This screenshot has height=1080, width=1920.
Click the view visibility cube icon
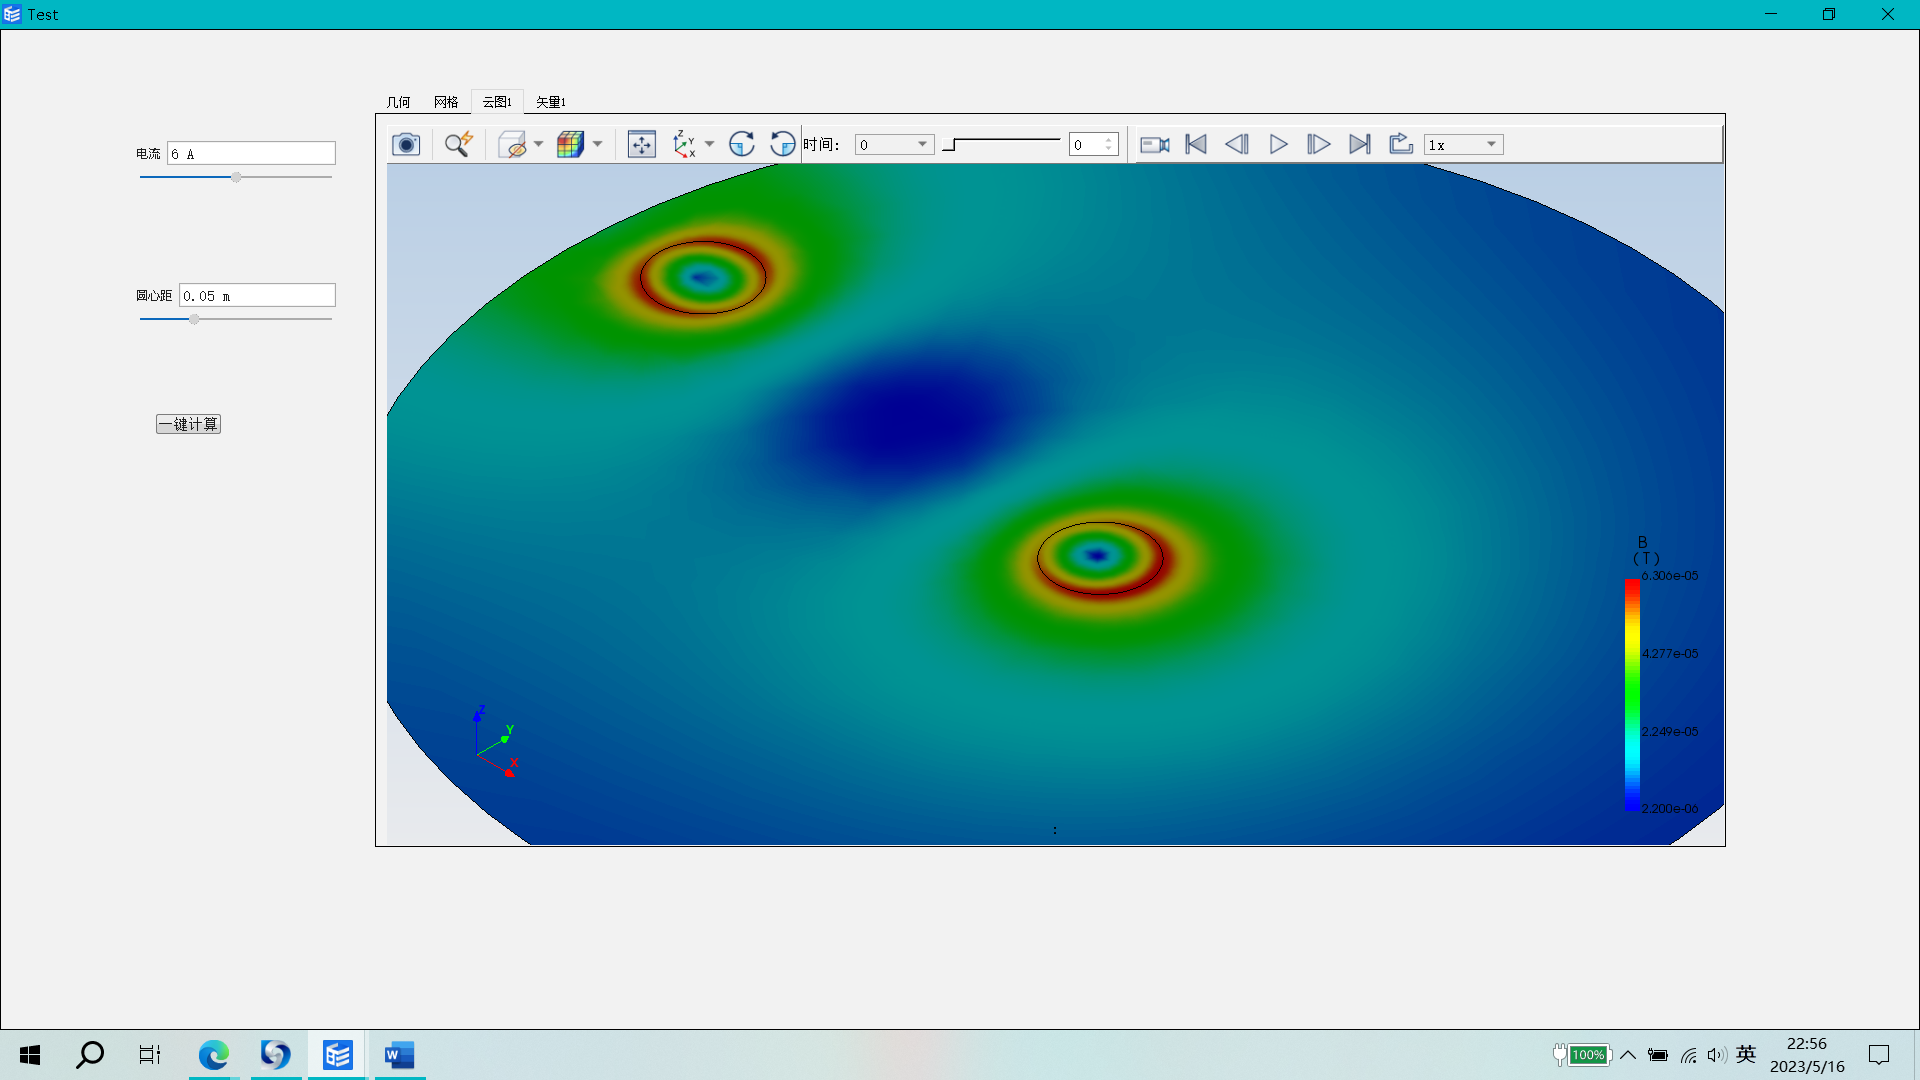click(x=512, y=144)
